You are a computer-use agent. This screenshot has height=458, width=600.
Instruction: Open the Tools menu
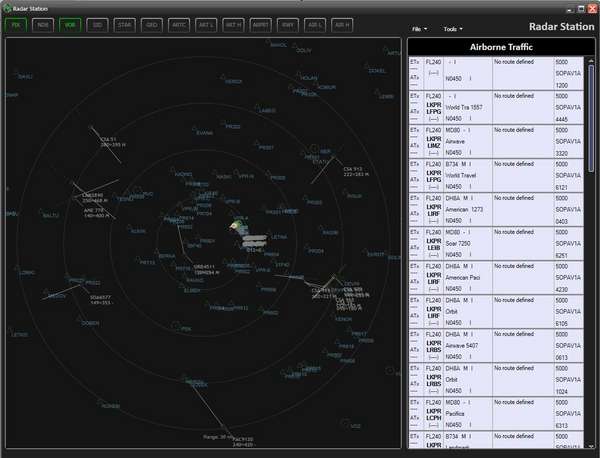[x=453, y=29]
